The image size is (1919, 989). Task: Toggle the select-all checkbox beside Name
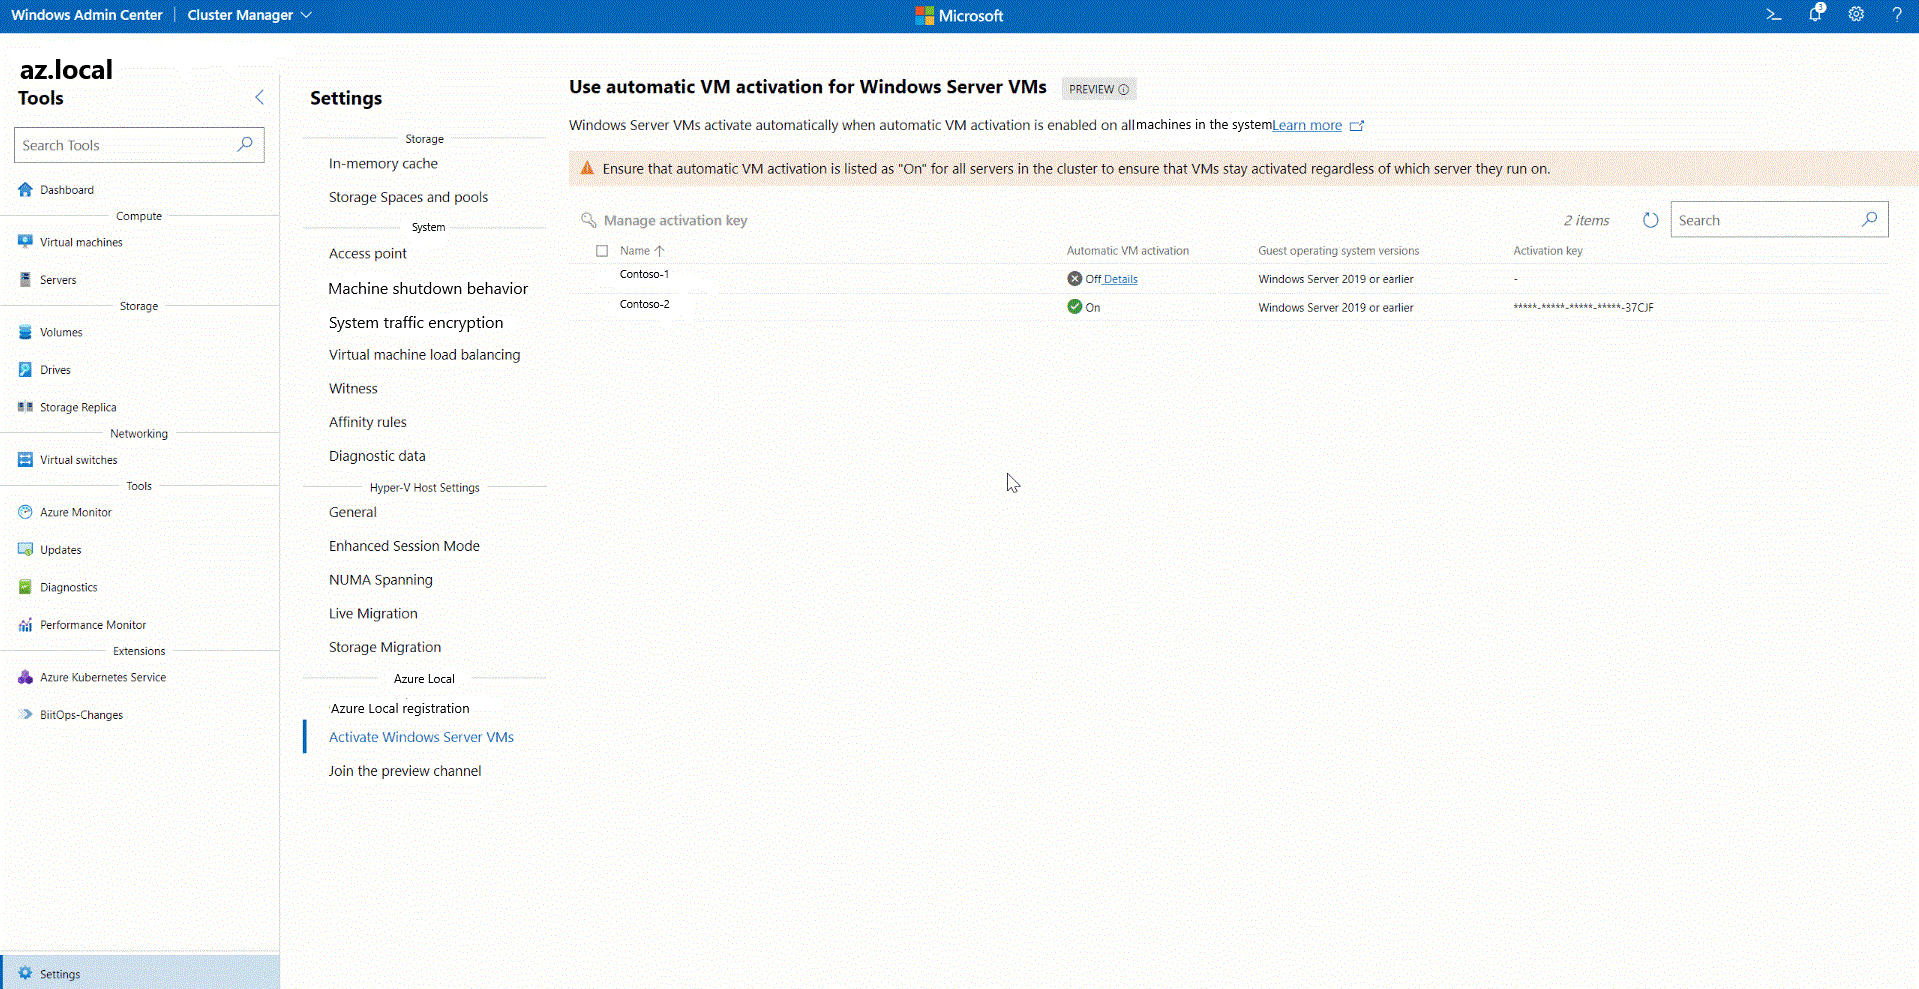[602, 251]
